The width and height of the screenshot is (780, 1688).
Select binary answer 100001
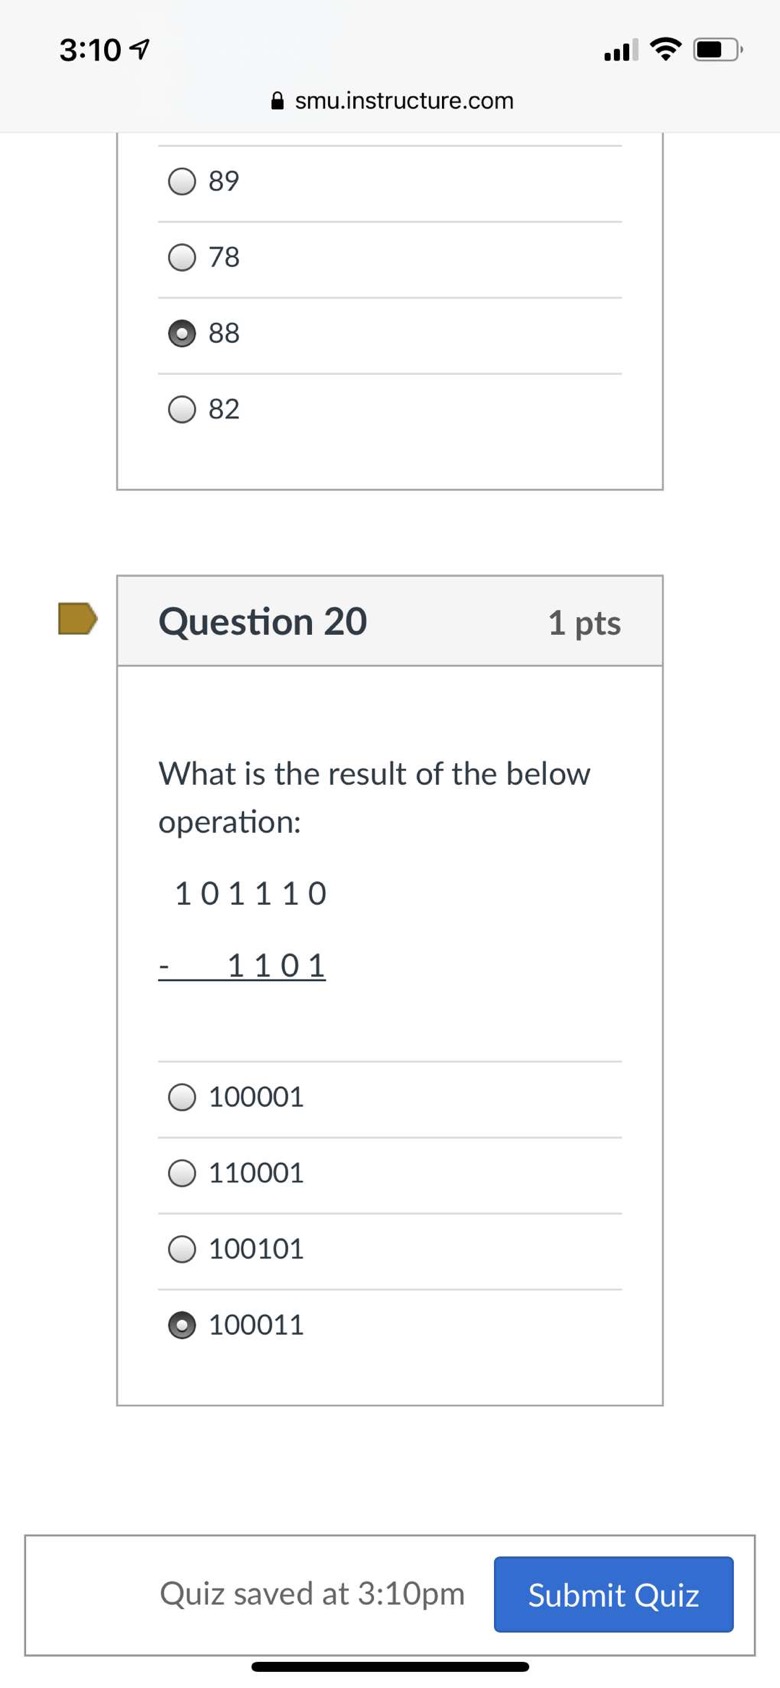(182, 1097)
